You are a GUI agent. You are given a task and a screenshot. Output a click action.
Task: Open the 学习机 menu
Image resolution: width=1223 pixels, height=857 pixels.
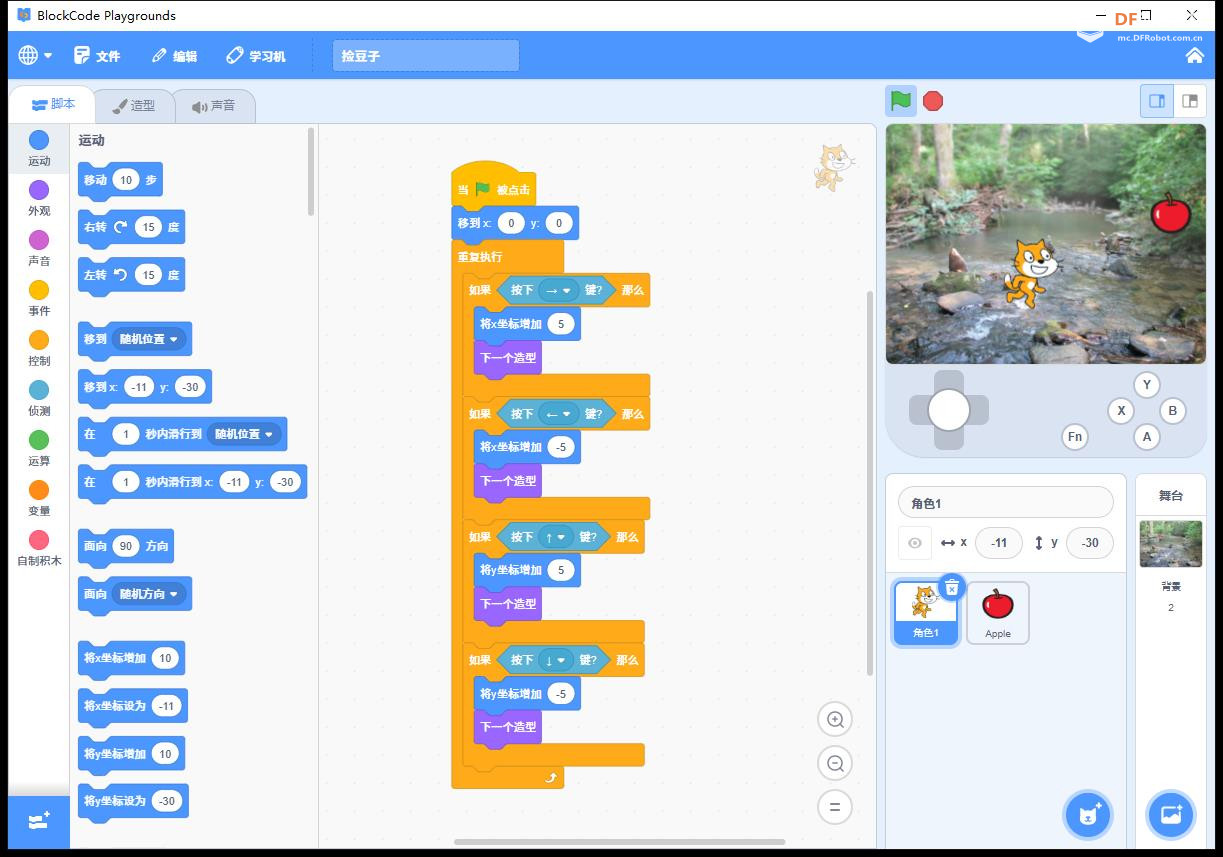click(256, 56)
